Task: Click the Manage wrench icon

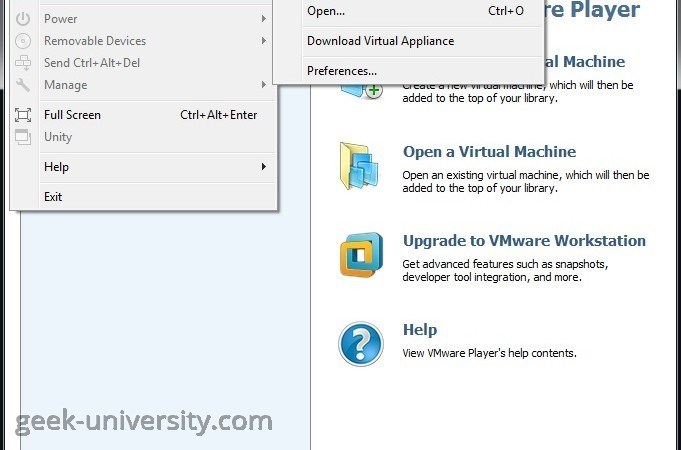Action: pyautogui.click(x=23, y=85)
